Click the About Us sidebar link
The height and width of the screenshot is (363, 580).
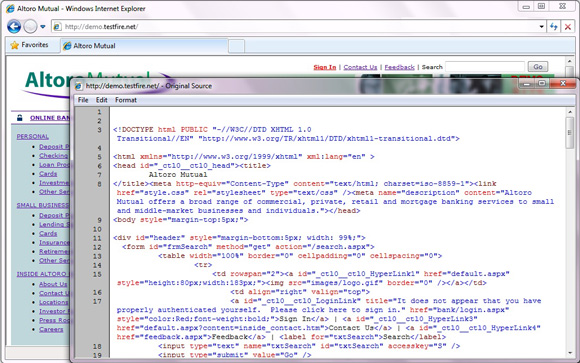pos(53,284)
